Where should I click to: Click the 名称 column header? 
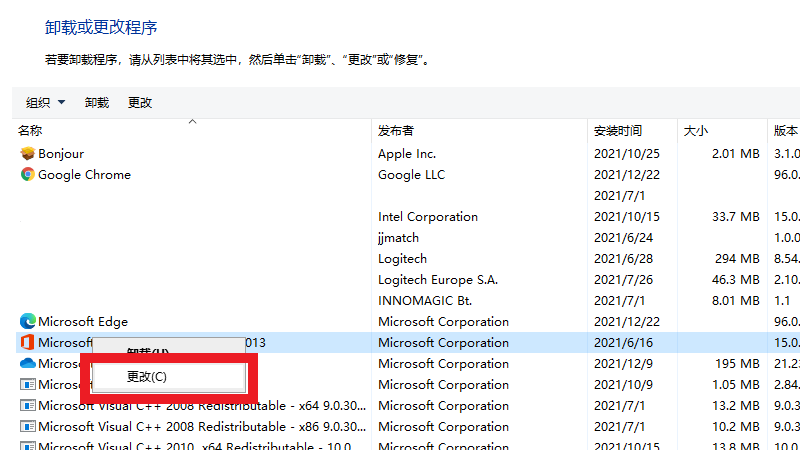(30, 131)
